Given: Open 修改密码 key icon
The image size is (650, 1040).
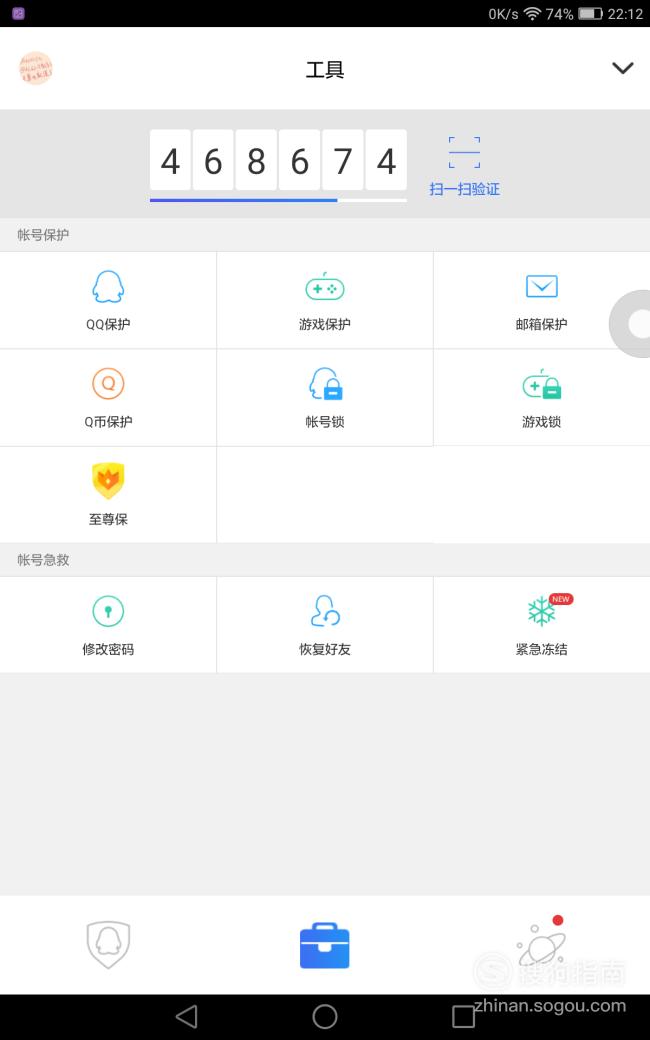Looking at the screenshot, I should point(108,611).
